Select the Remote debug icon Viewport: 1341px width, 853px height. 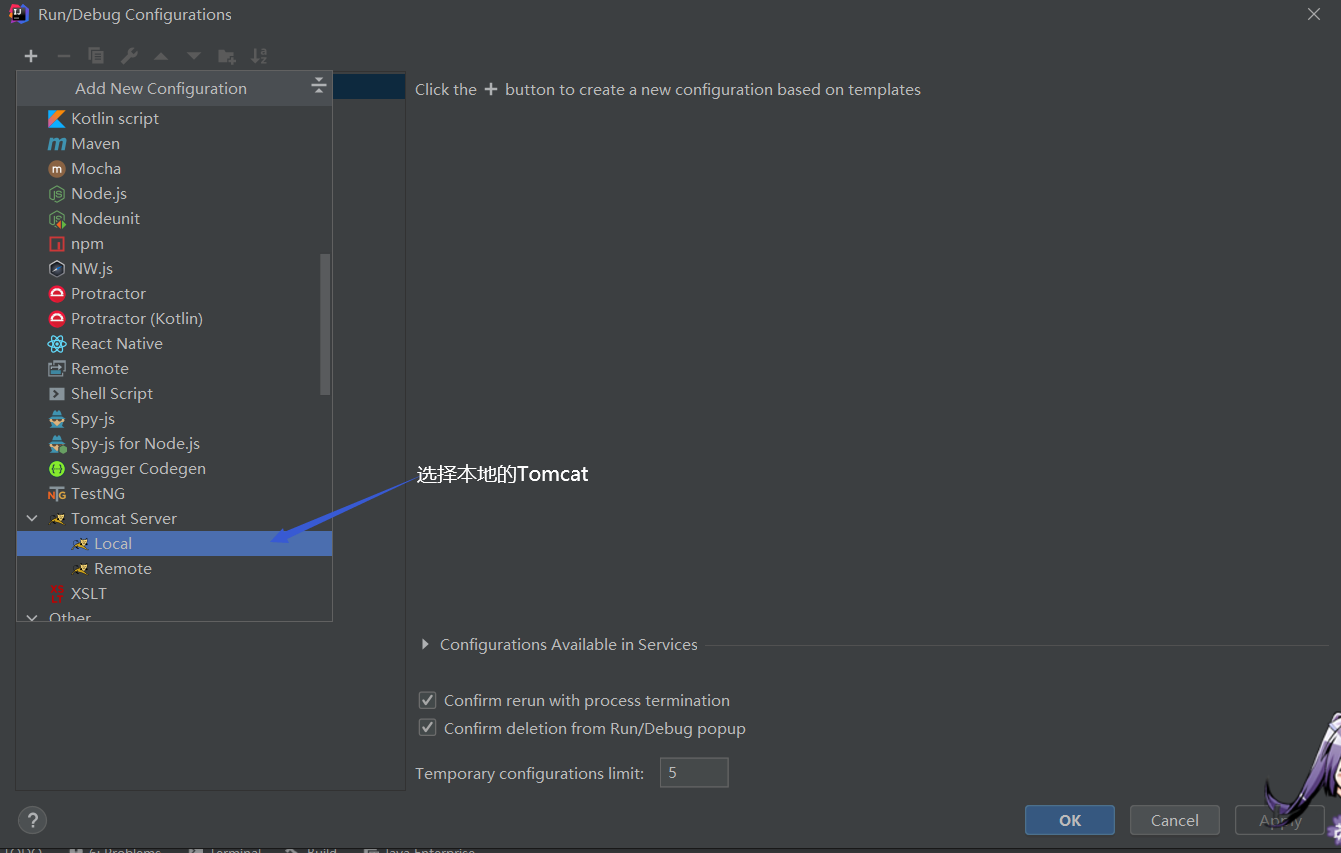coord(57,369)
